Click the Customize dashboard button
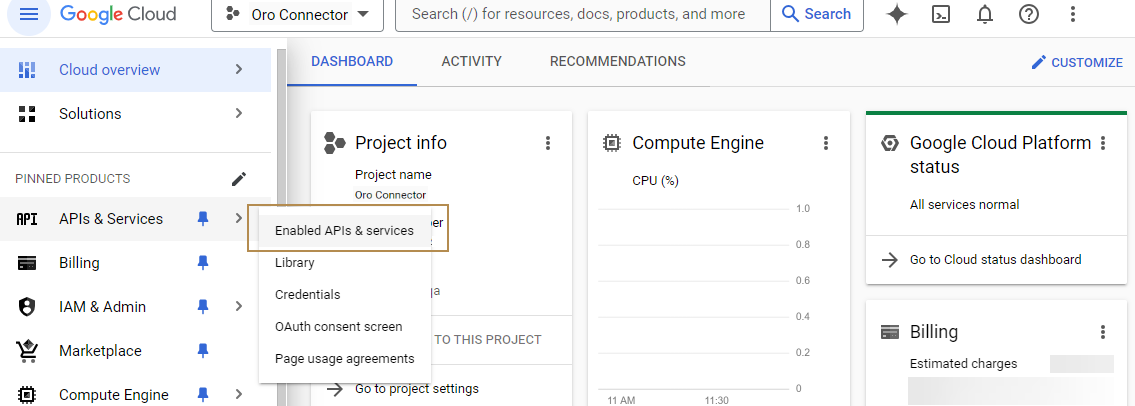The width and height of the screenshot is (1135, 406). click(1076, 62)
